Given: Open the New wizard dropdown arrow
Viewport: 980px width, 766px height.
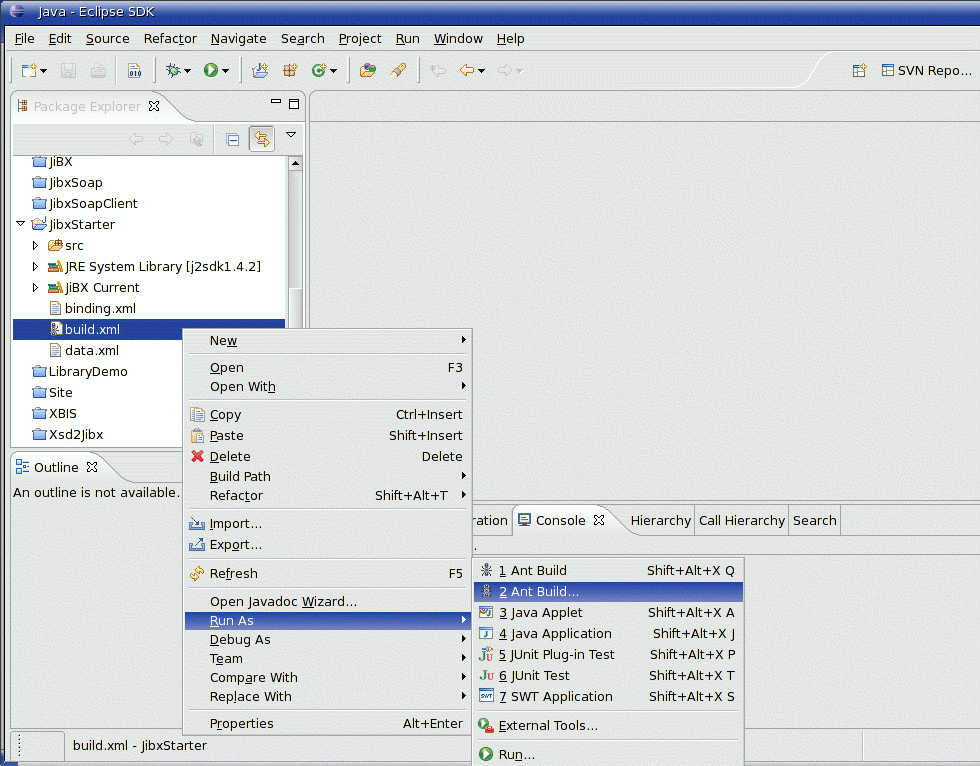Looking at the screenshot, I should coord(43,71).
